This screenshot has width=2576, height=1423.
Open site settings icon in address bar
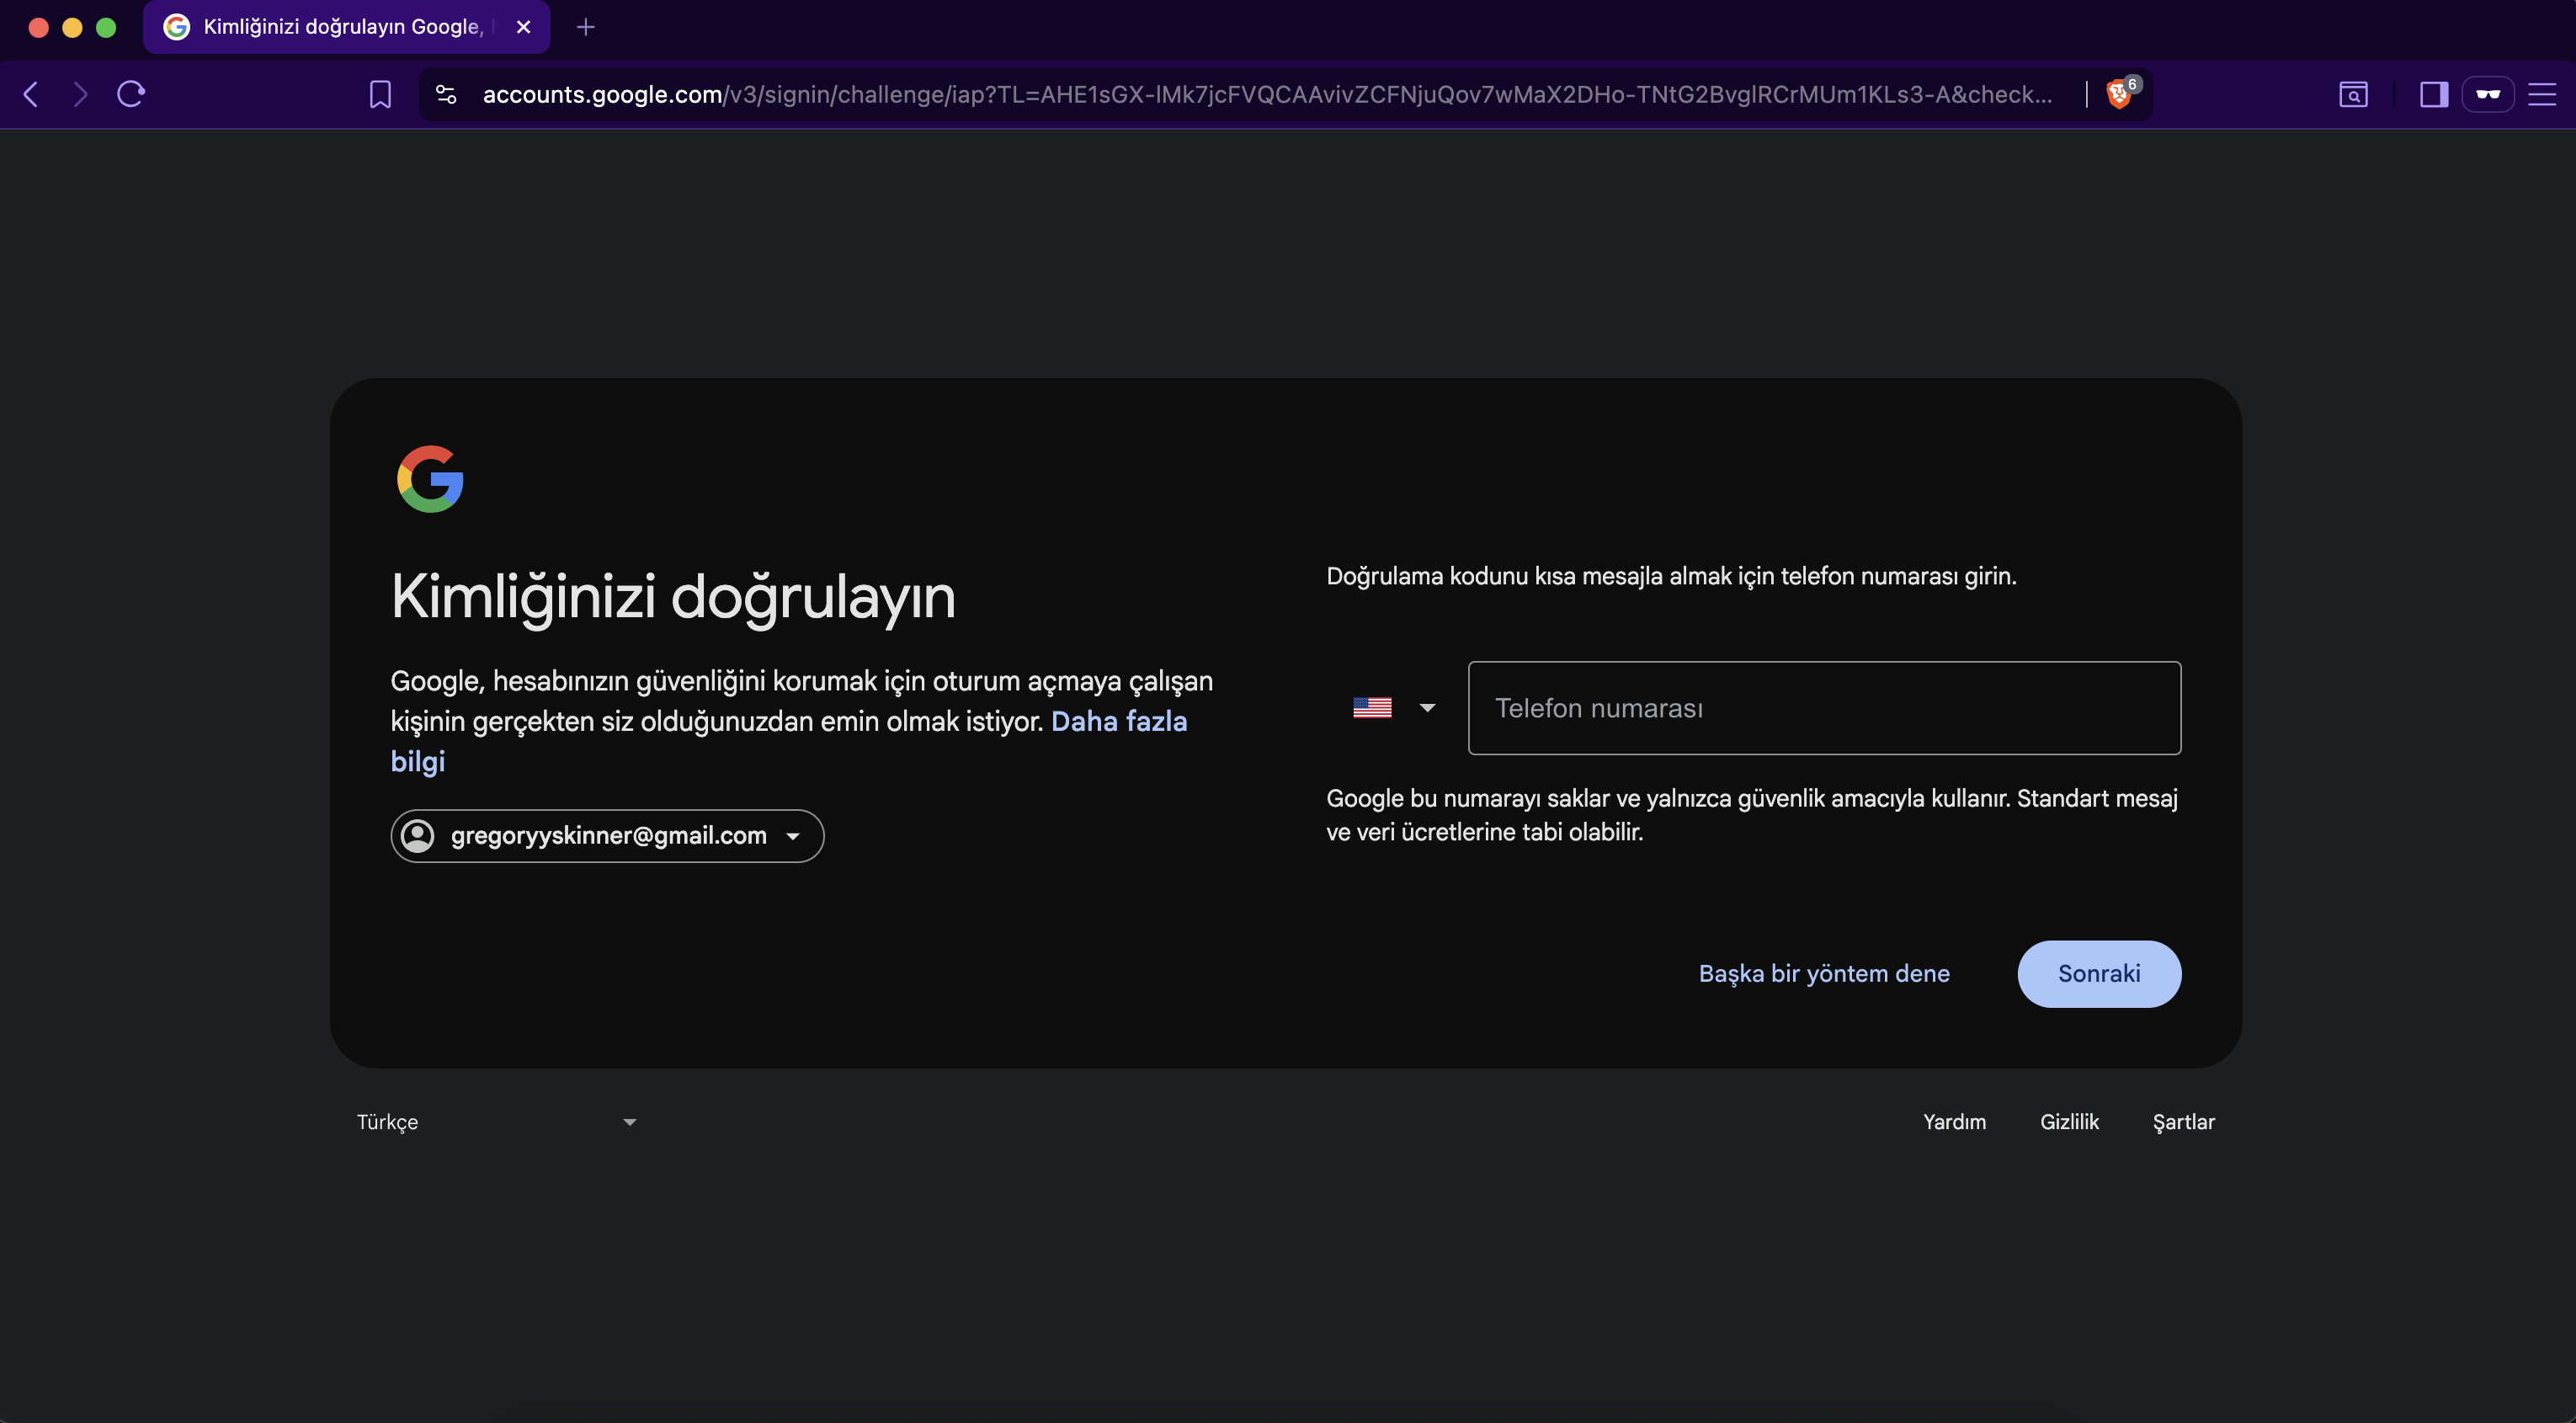pyautogui.click(x=446, y=94)
